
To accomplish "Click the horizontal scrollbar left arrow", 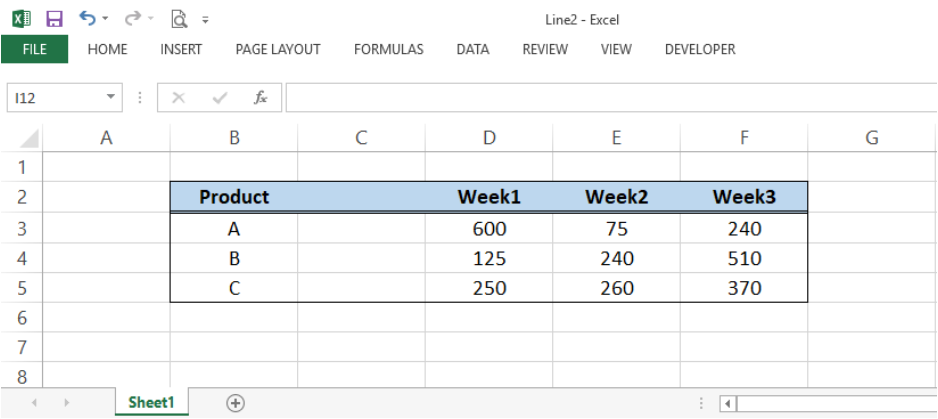I will 728,403.
